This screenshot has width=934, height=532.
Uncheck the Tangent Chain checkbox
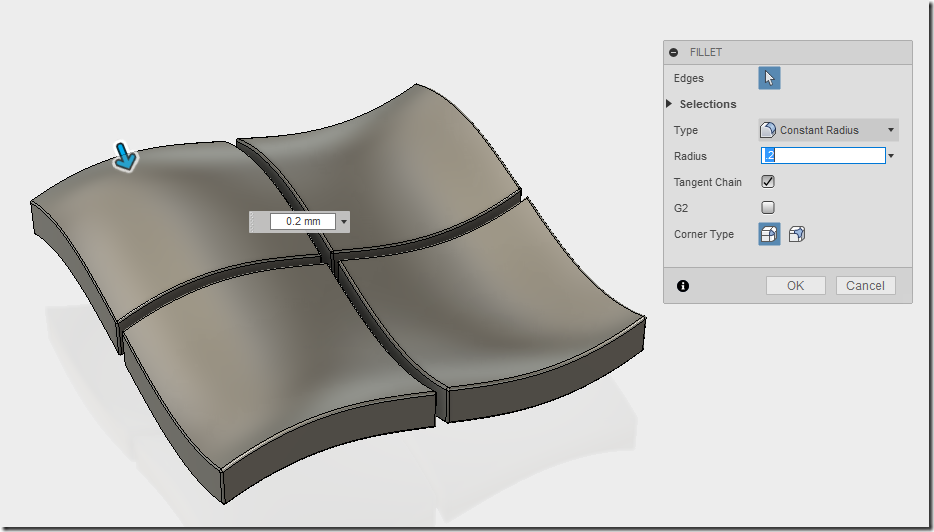click(x=768, y=182)
